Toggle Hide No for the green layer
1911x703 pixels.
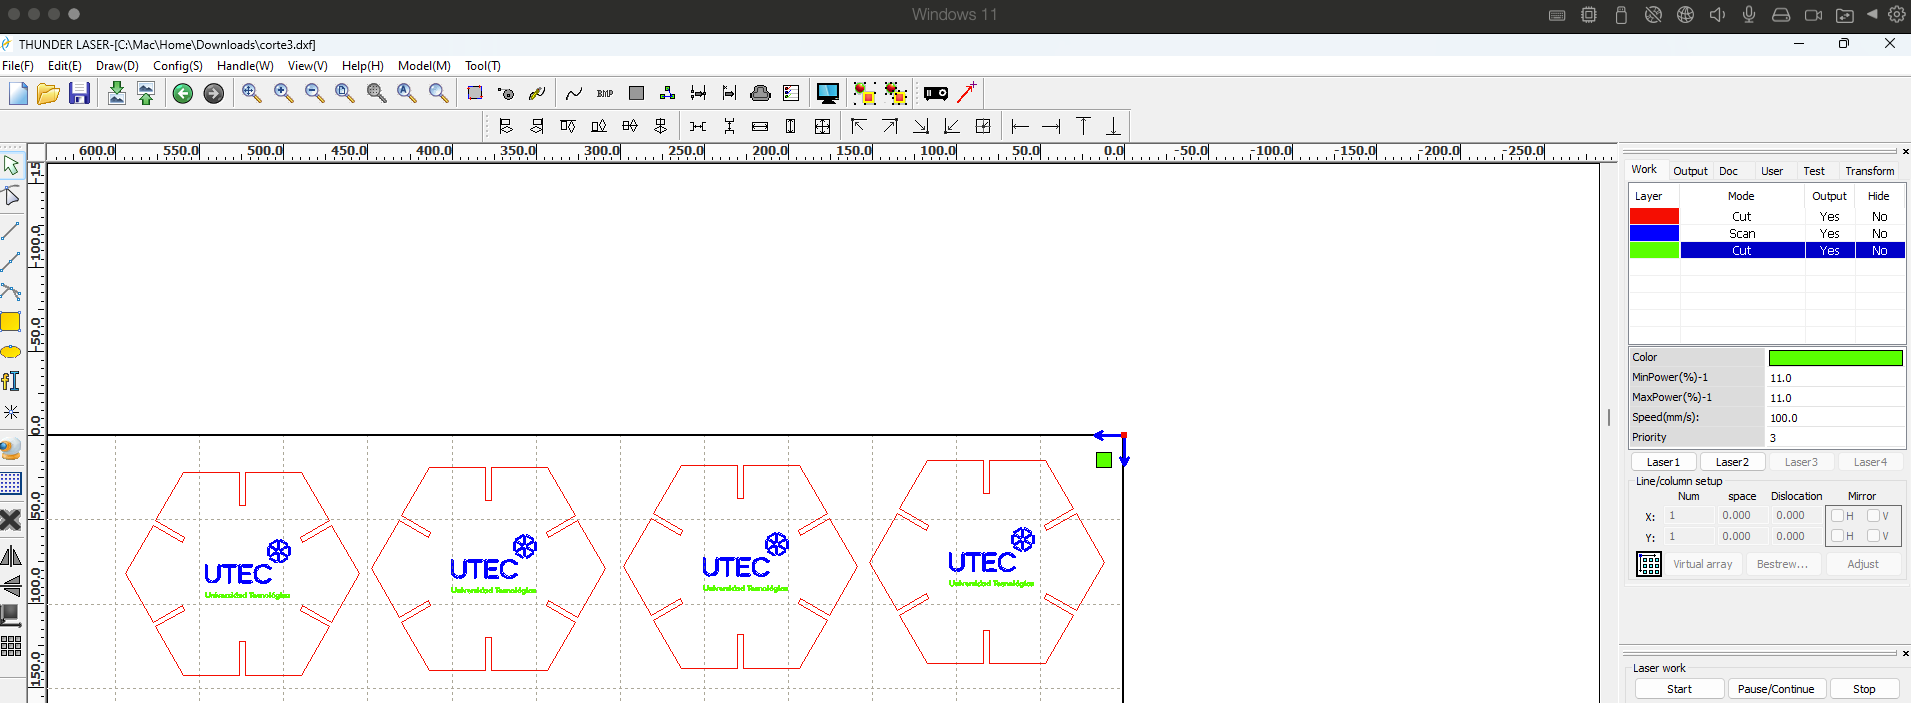pyautogui.click(x=1880, y=250)
